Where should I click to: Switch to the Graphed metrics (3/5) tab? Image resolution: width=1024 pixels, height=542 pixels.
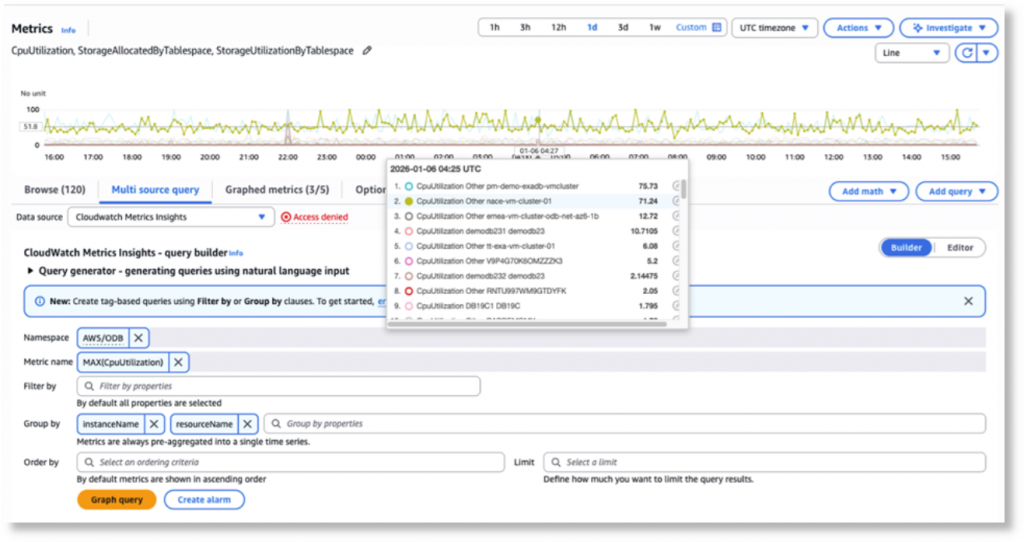tap(277, 189)
